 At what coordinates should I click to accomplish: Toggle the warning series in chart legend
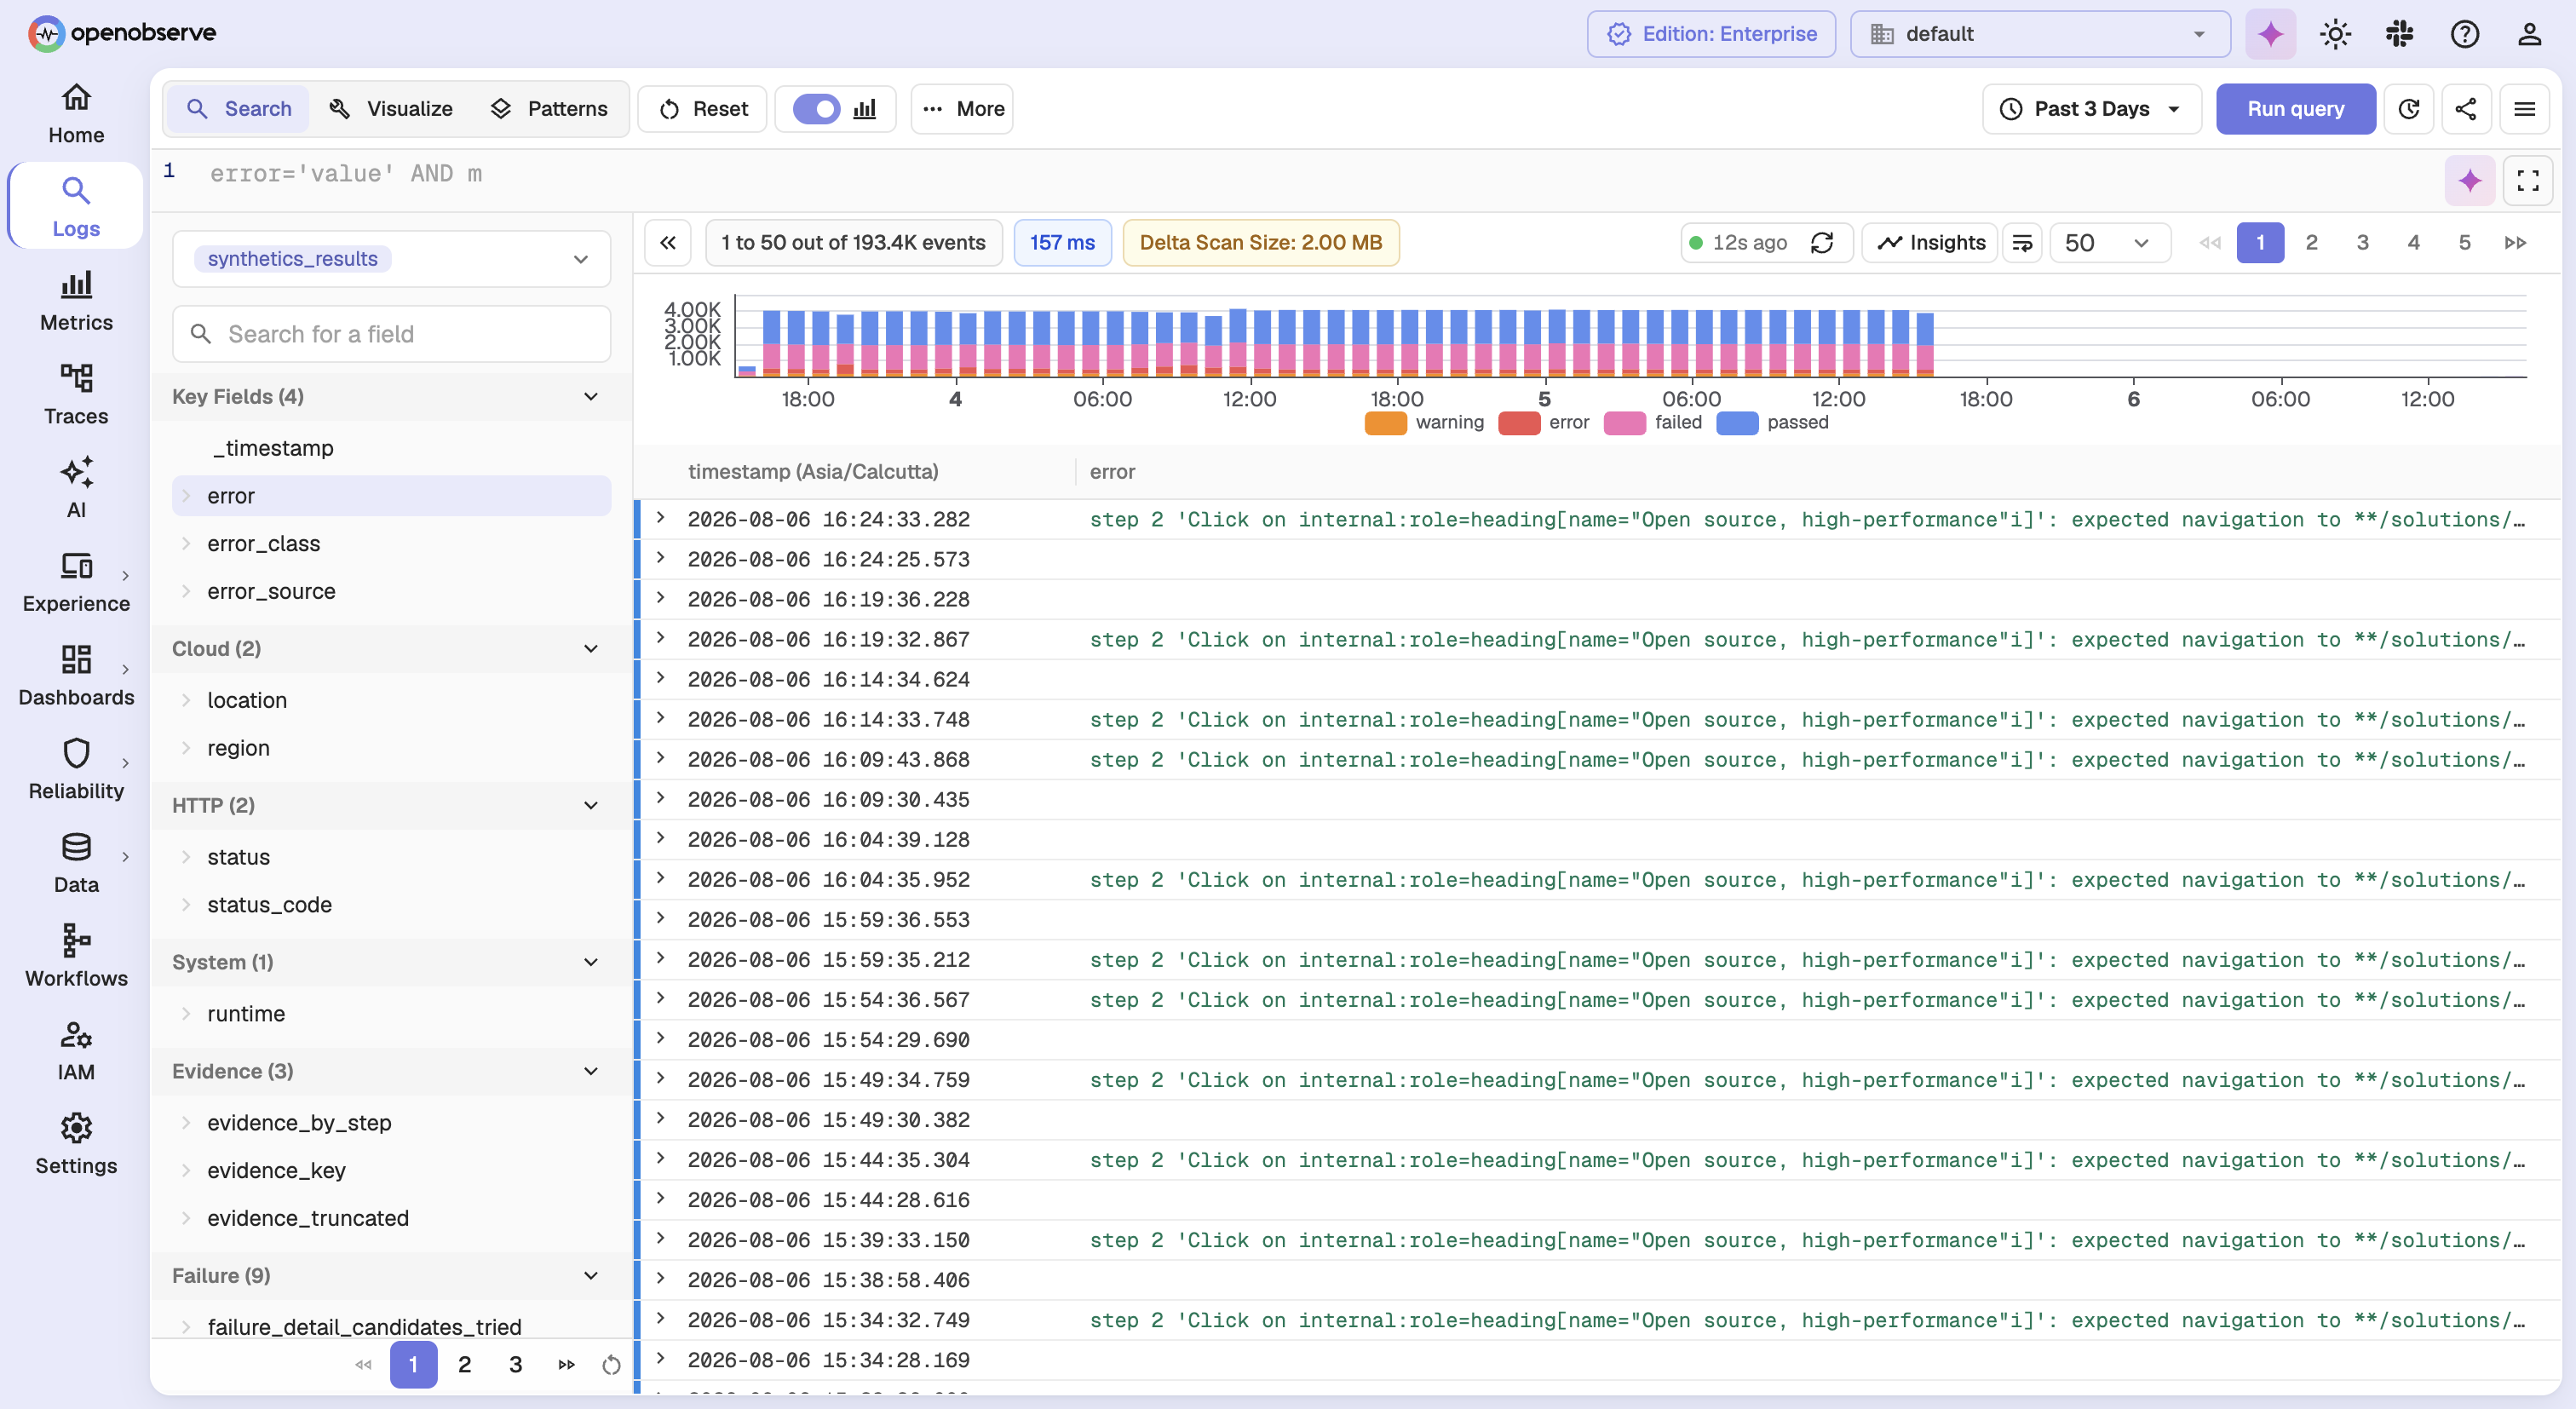[x=1424, y=423]
